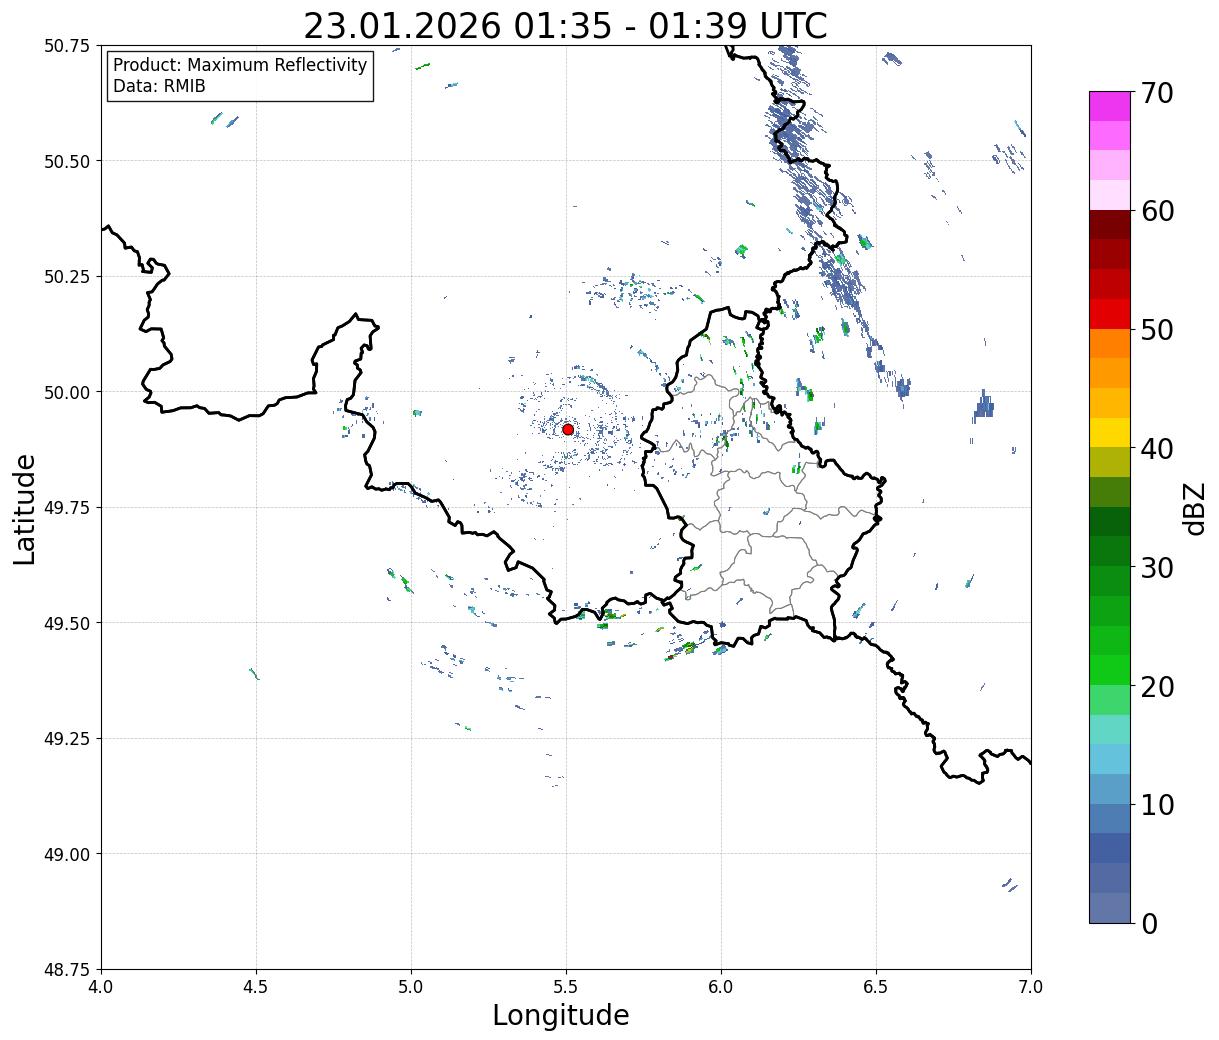Screen dimensions: 1219x1040
Task: Click the 7.0 longitude tick label
Action: [x=1030, y=987]
